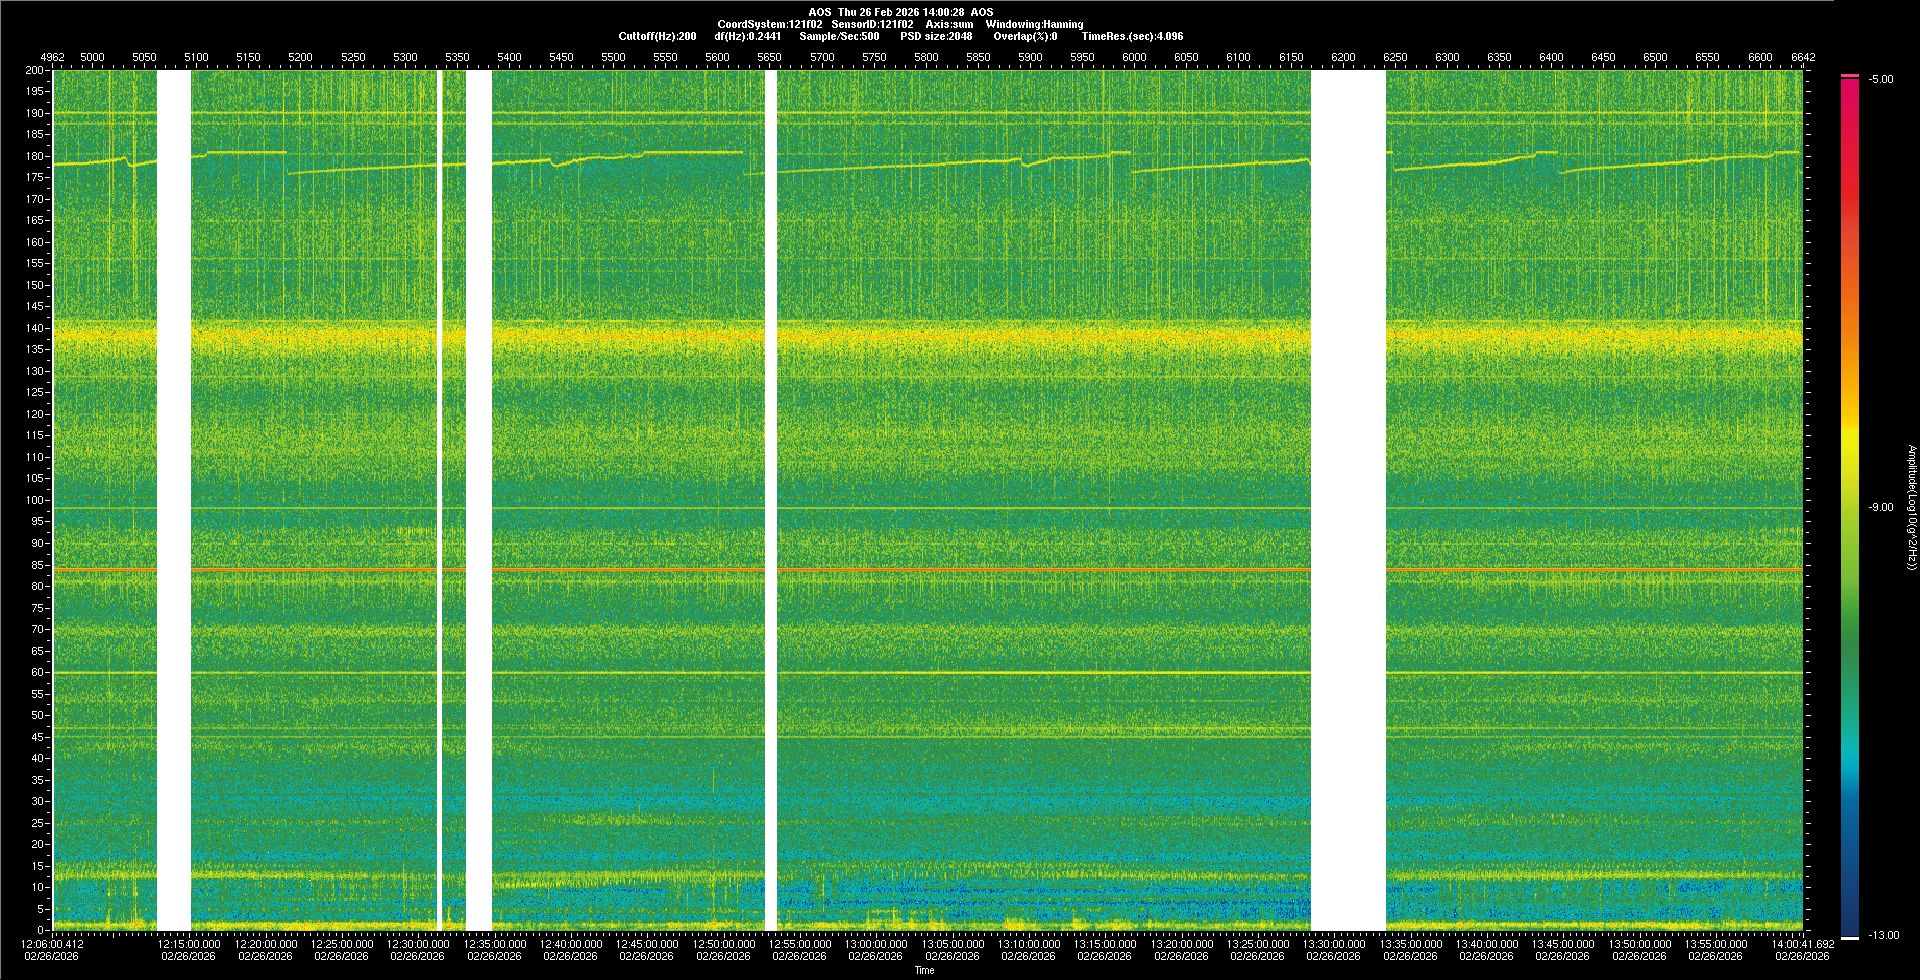Click the 12:06:00.412 start time label
Screen dimensions: 1920x980
52,944
